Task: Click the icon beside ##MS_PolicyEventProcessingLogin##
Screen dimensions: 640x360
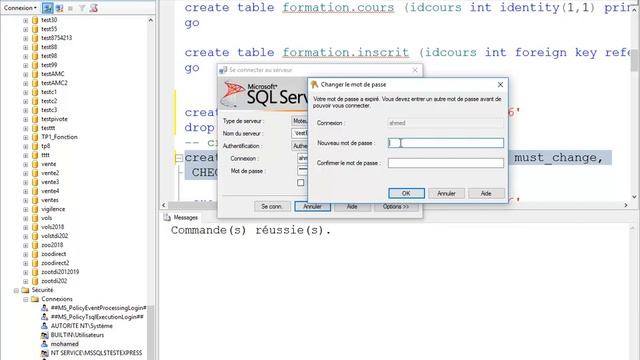Action: [x=44, y=308]
